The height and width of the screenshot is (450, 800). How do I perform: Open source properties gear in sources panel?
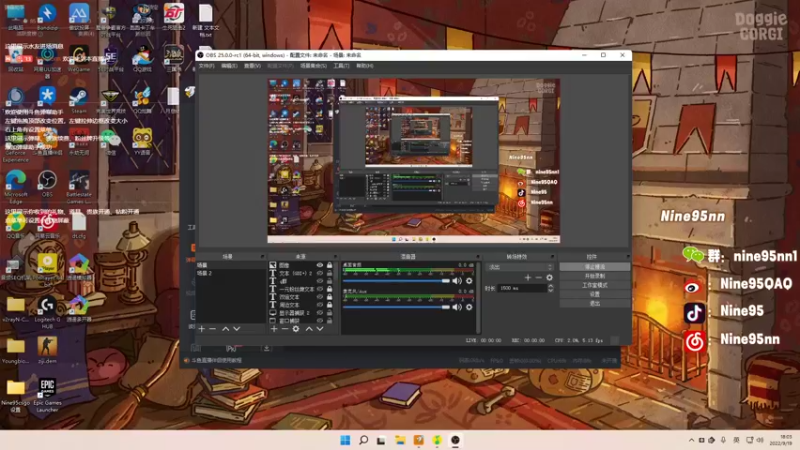296,329
